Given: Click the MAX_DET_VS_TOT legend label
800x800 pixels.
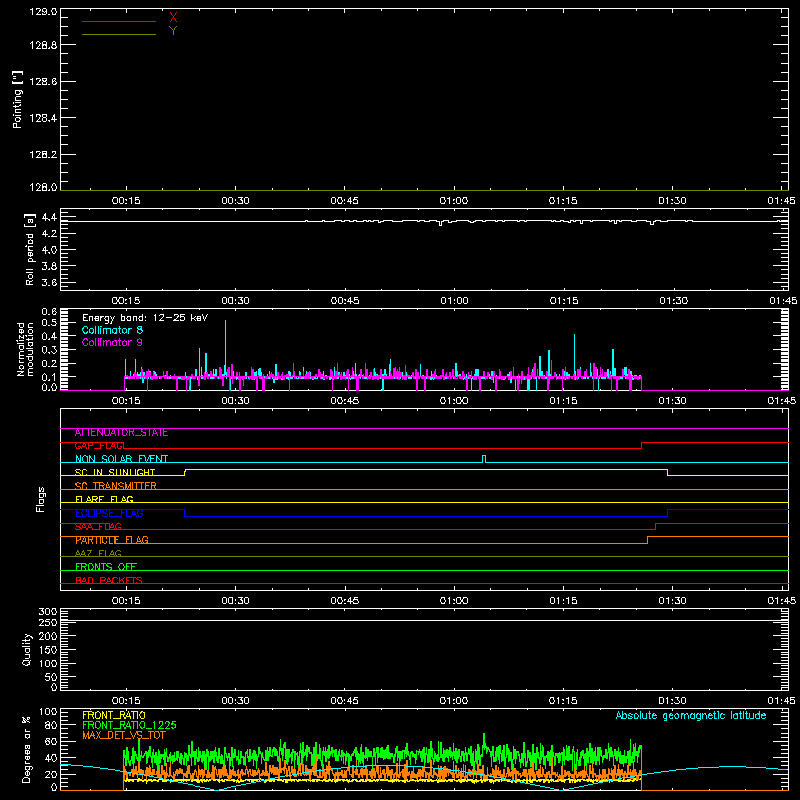Looking at the screenshot, I should tap(124, 735).
